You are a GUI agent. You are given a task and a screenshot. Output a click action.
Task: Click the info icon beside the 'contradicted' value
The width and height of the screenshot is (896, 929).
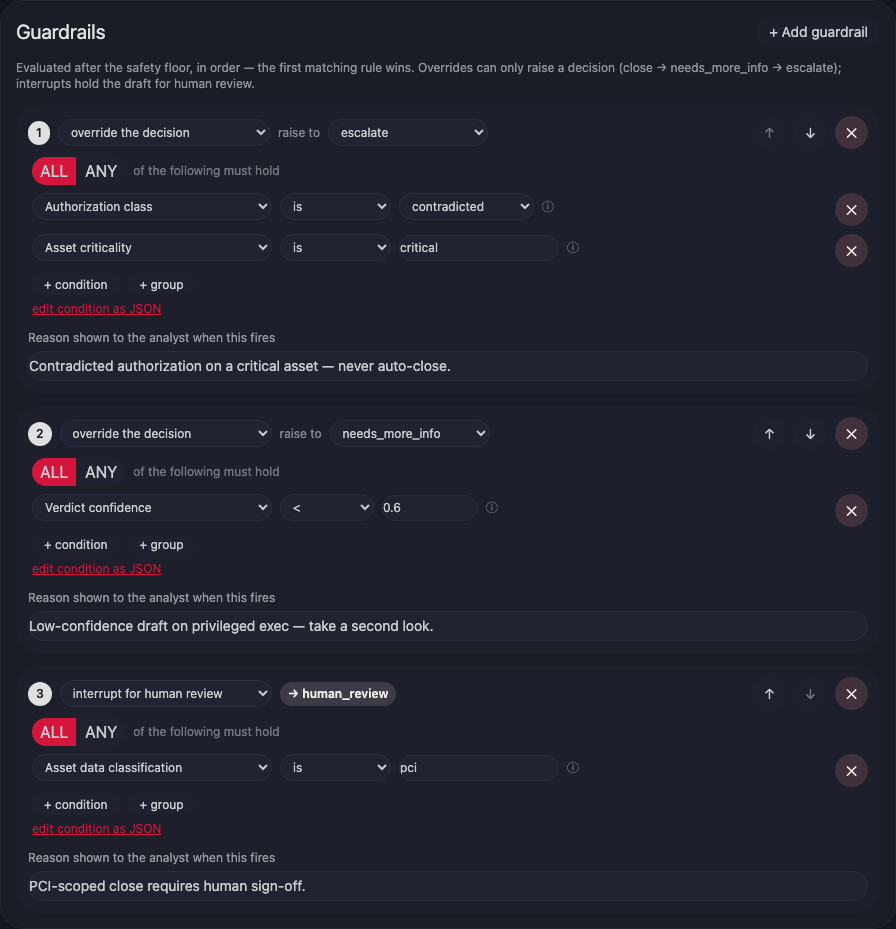pyautogui.click(x=548, y=206)
